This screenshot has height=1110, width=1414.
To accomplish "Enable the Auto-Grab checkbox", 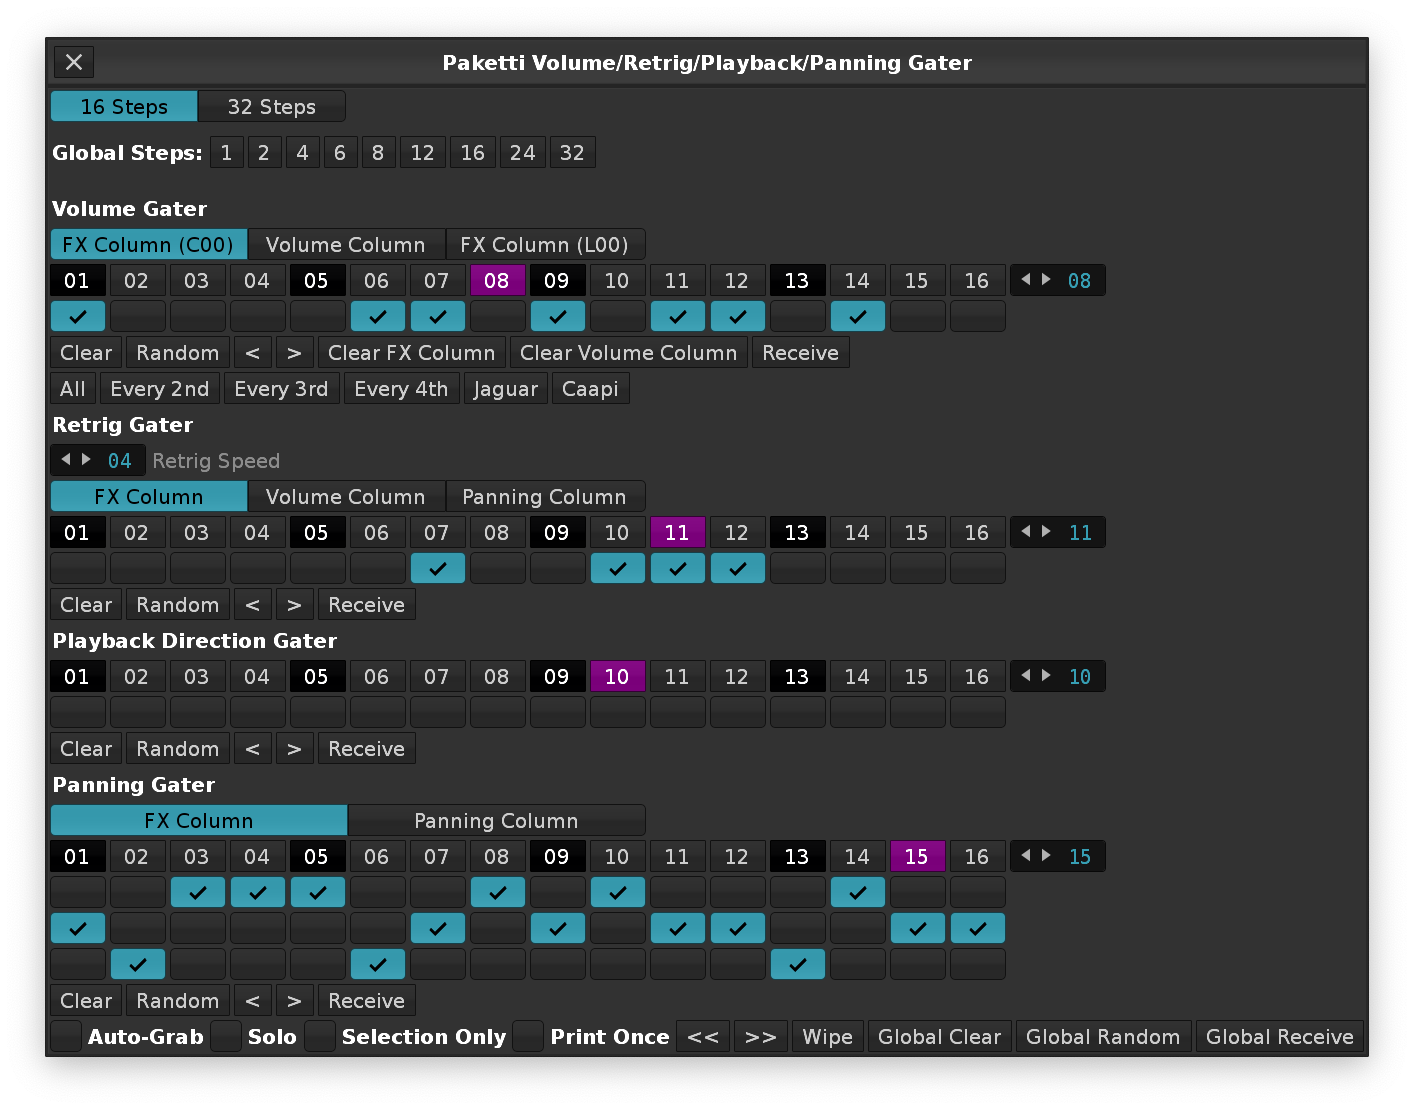I will tap(67, 1037).
